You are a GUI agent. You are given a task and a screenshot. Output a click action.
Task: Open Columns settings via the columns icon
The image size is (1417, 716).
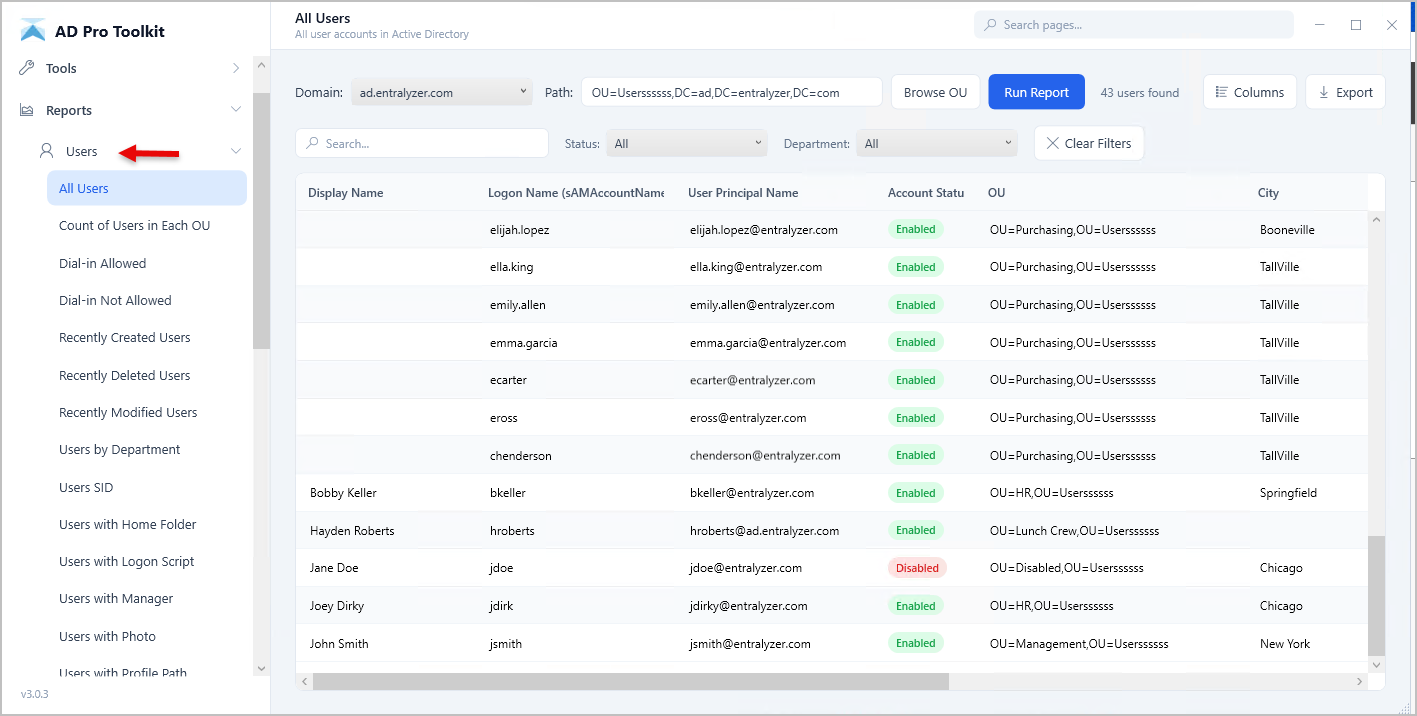(1221, 91)
